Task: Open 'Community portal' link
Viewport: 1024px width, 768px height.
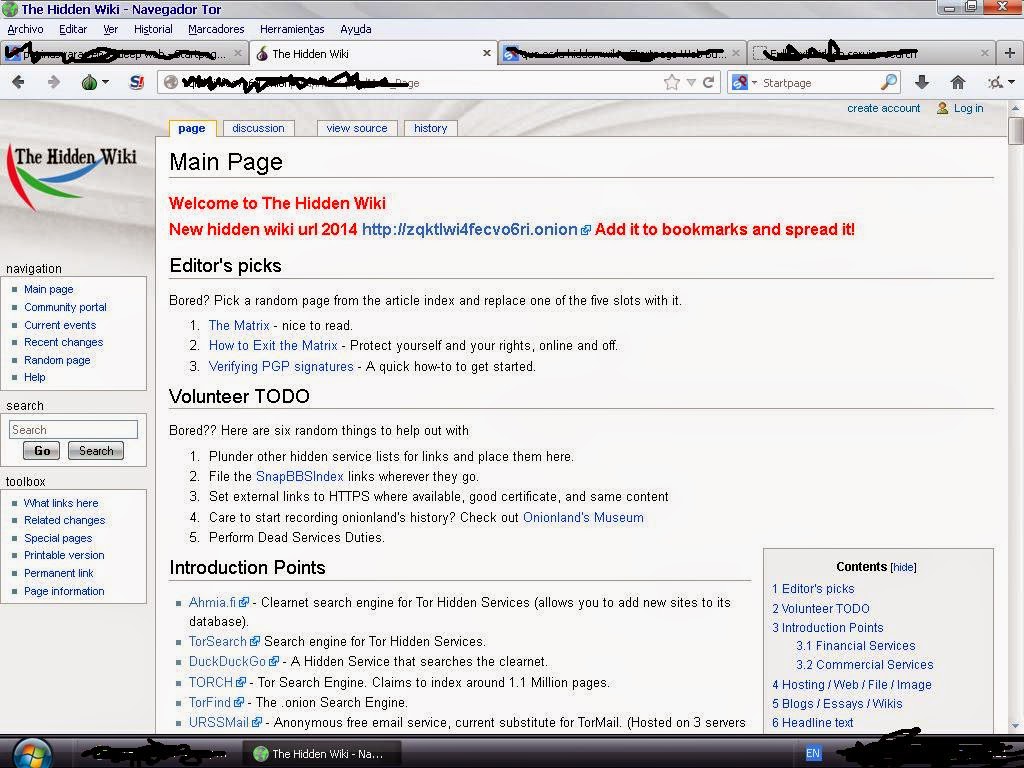Action: click(65, 307)
